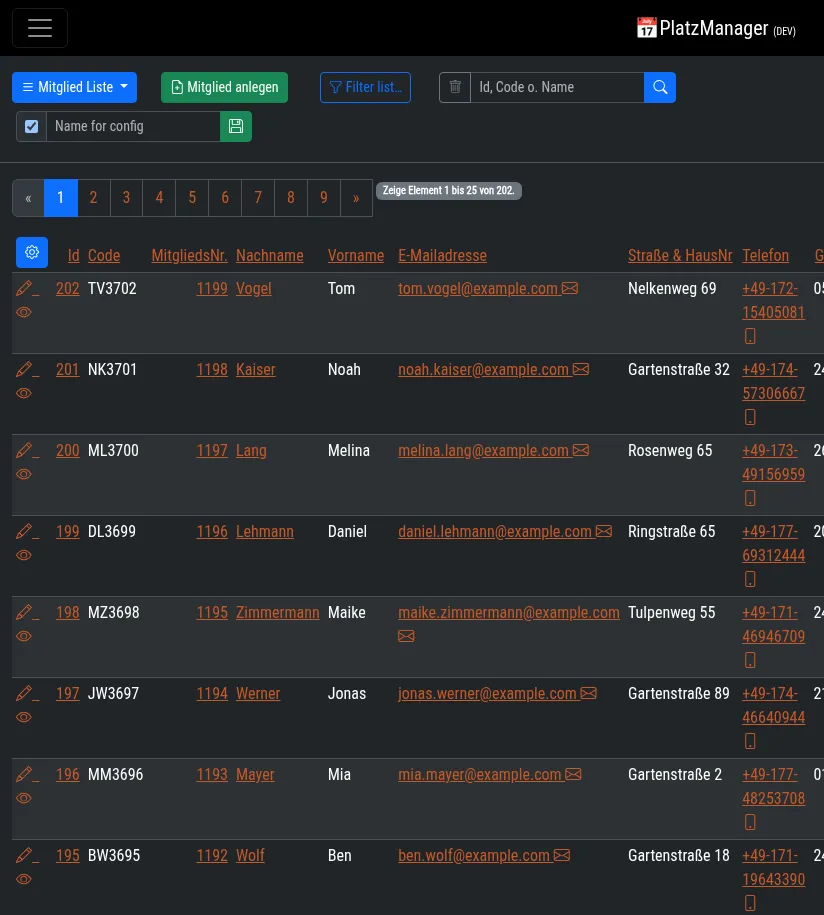Open the hamburger navigation menu
Screen dimensions: 824x915
pos(40,28)
